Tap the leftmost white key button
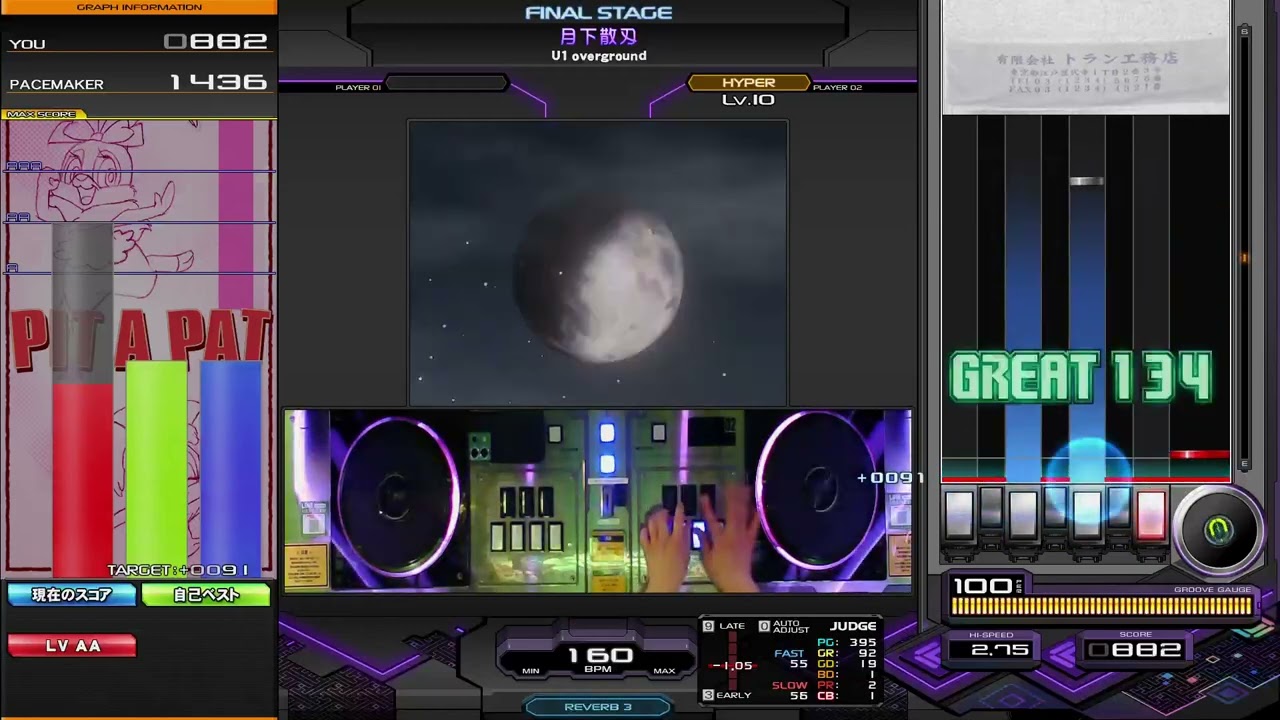1280x720 pixels. point(959,514)
